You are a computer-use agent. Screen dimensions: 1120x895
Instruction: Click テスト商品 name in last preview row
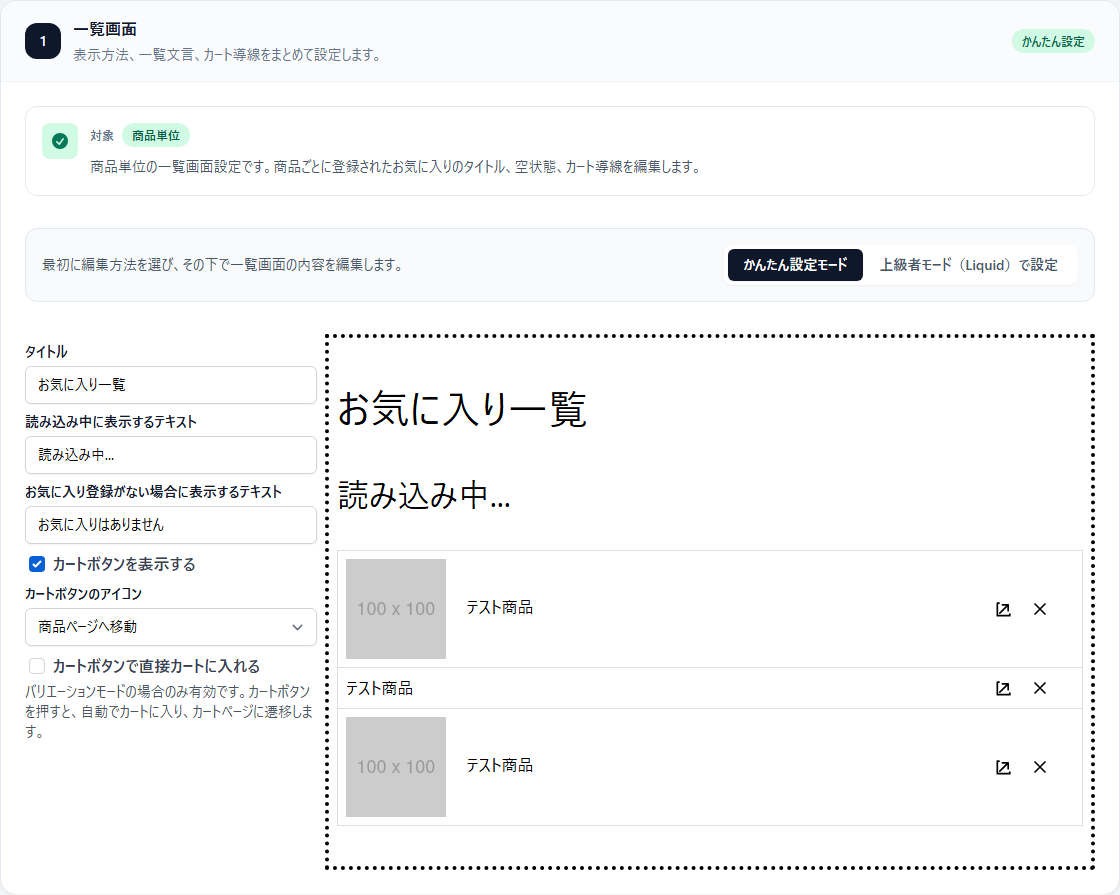[499, 766]
